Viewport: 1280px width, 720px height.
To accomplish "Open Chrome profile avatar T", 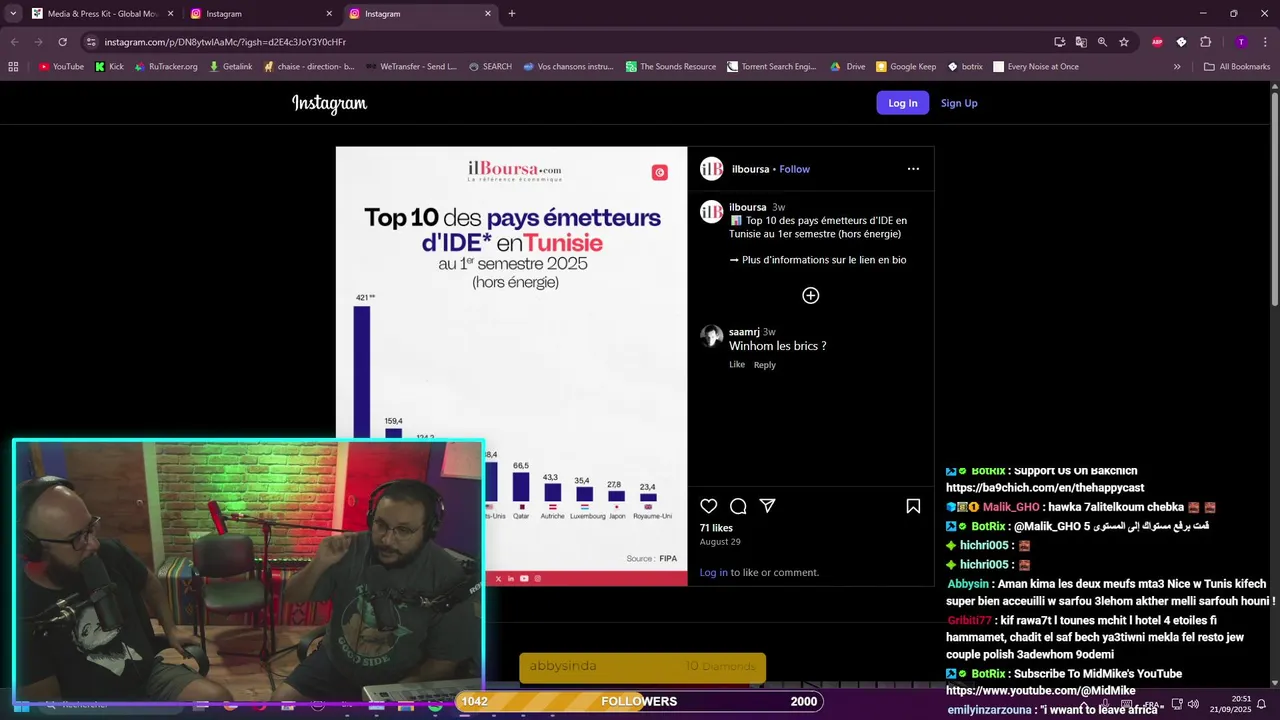I will [1241, 42].
